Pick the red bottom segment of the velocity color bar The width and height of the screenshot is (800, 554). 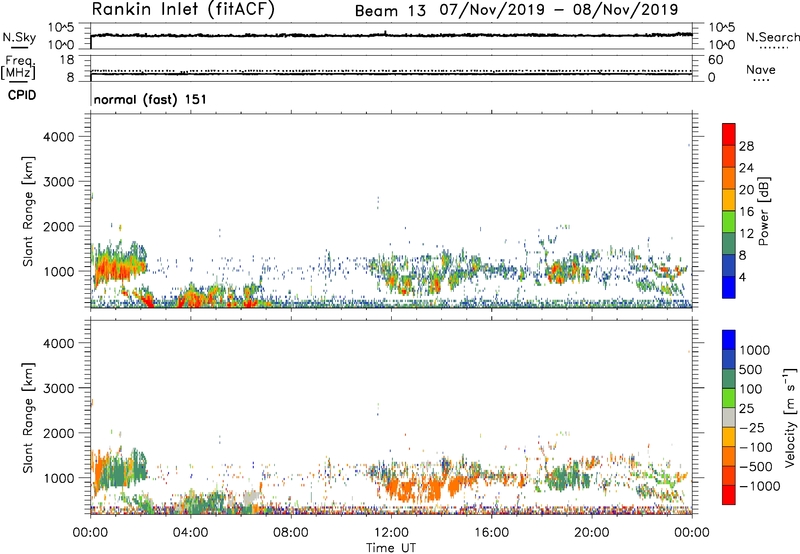coord(729,495)
